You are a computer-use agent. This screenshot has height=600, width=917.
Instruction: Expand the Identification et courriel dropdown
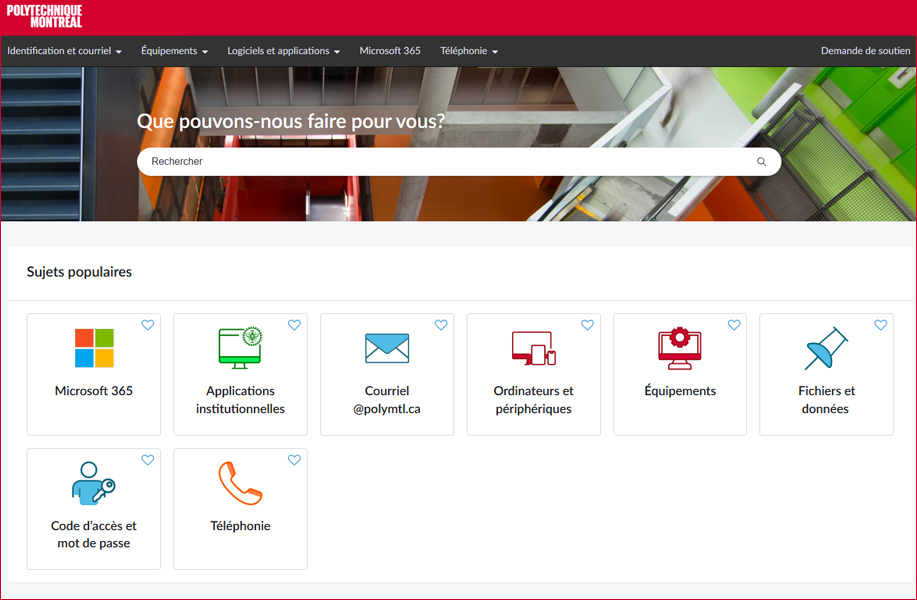(64, 51)
